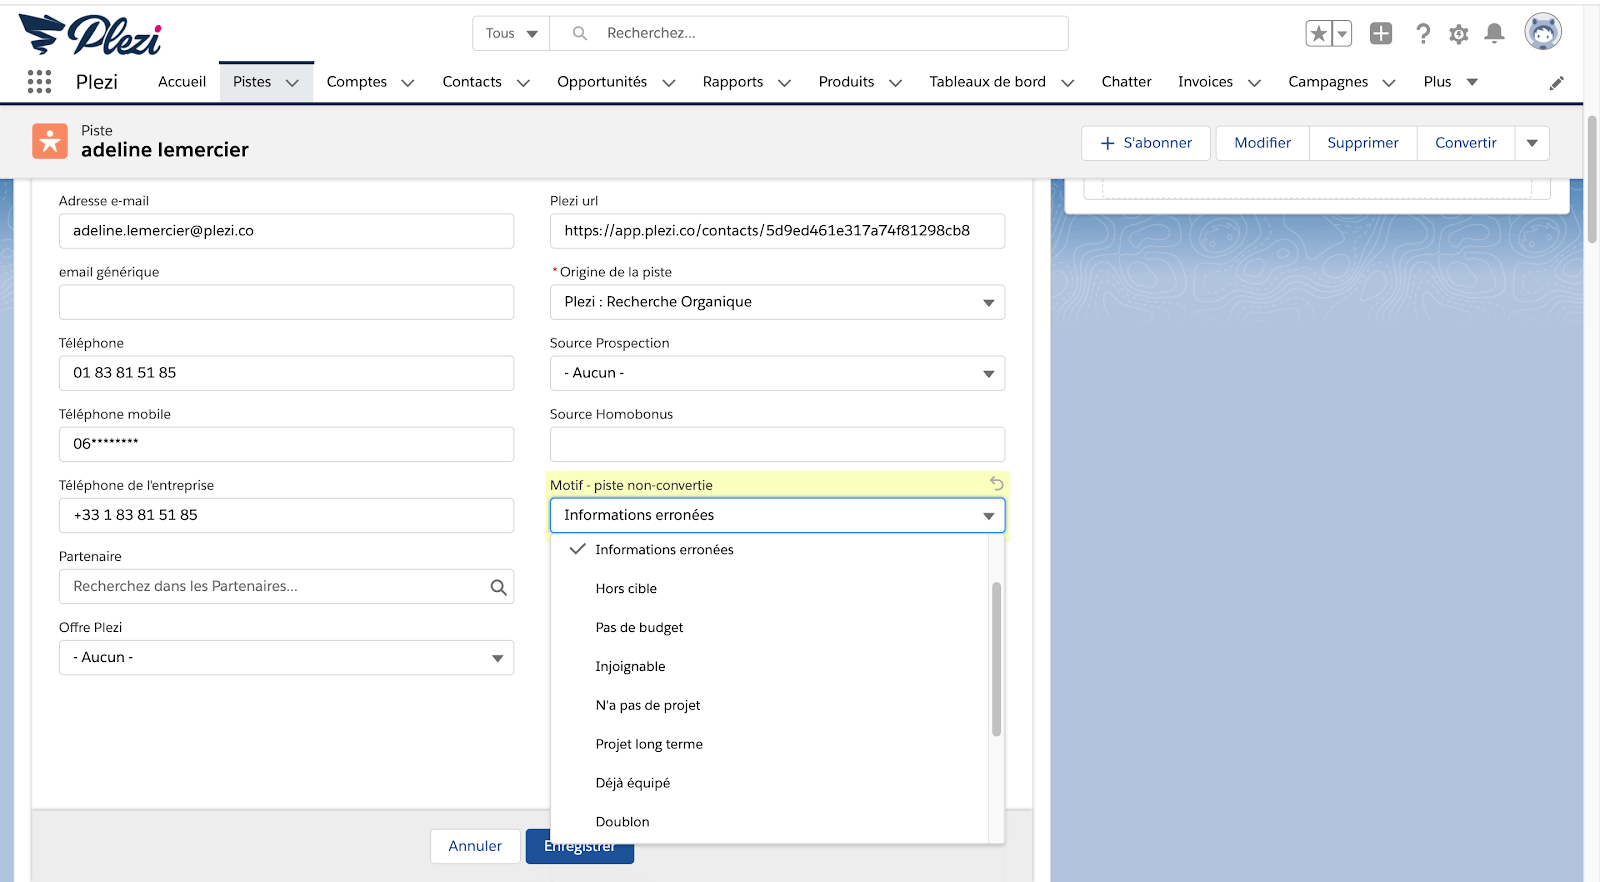1600x882 pixels.
Task: Click the orange Piste record icon
Action: [50, 141]
